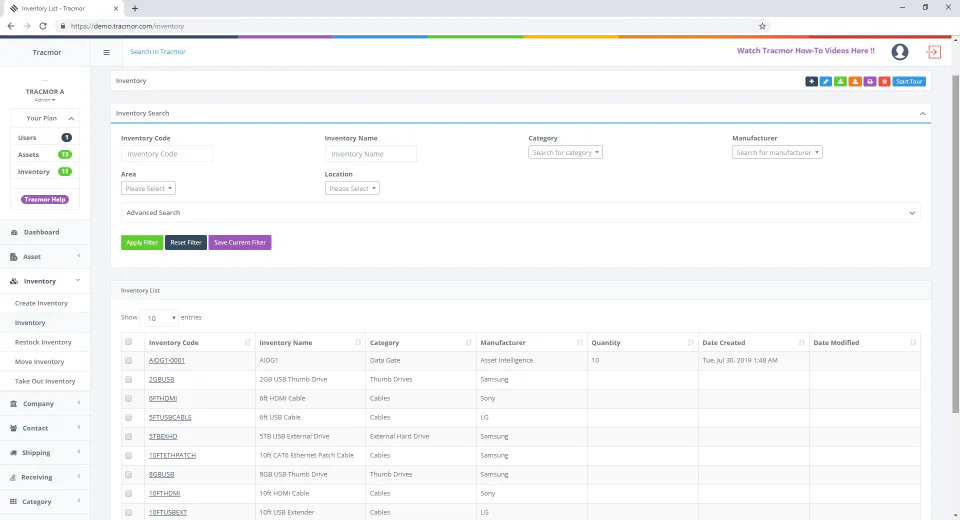Open a new browser tab with the plus icon

tap(135, 9)
